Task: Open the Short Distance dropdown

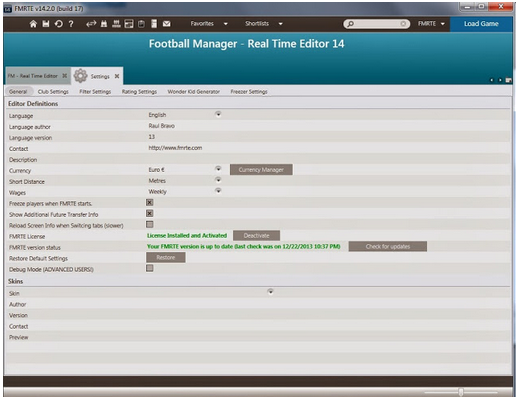Action: click(x=218, y=180)
